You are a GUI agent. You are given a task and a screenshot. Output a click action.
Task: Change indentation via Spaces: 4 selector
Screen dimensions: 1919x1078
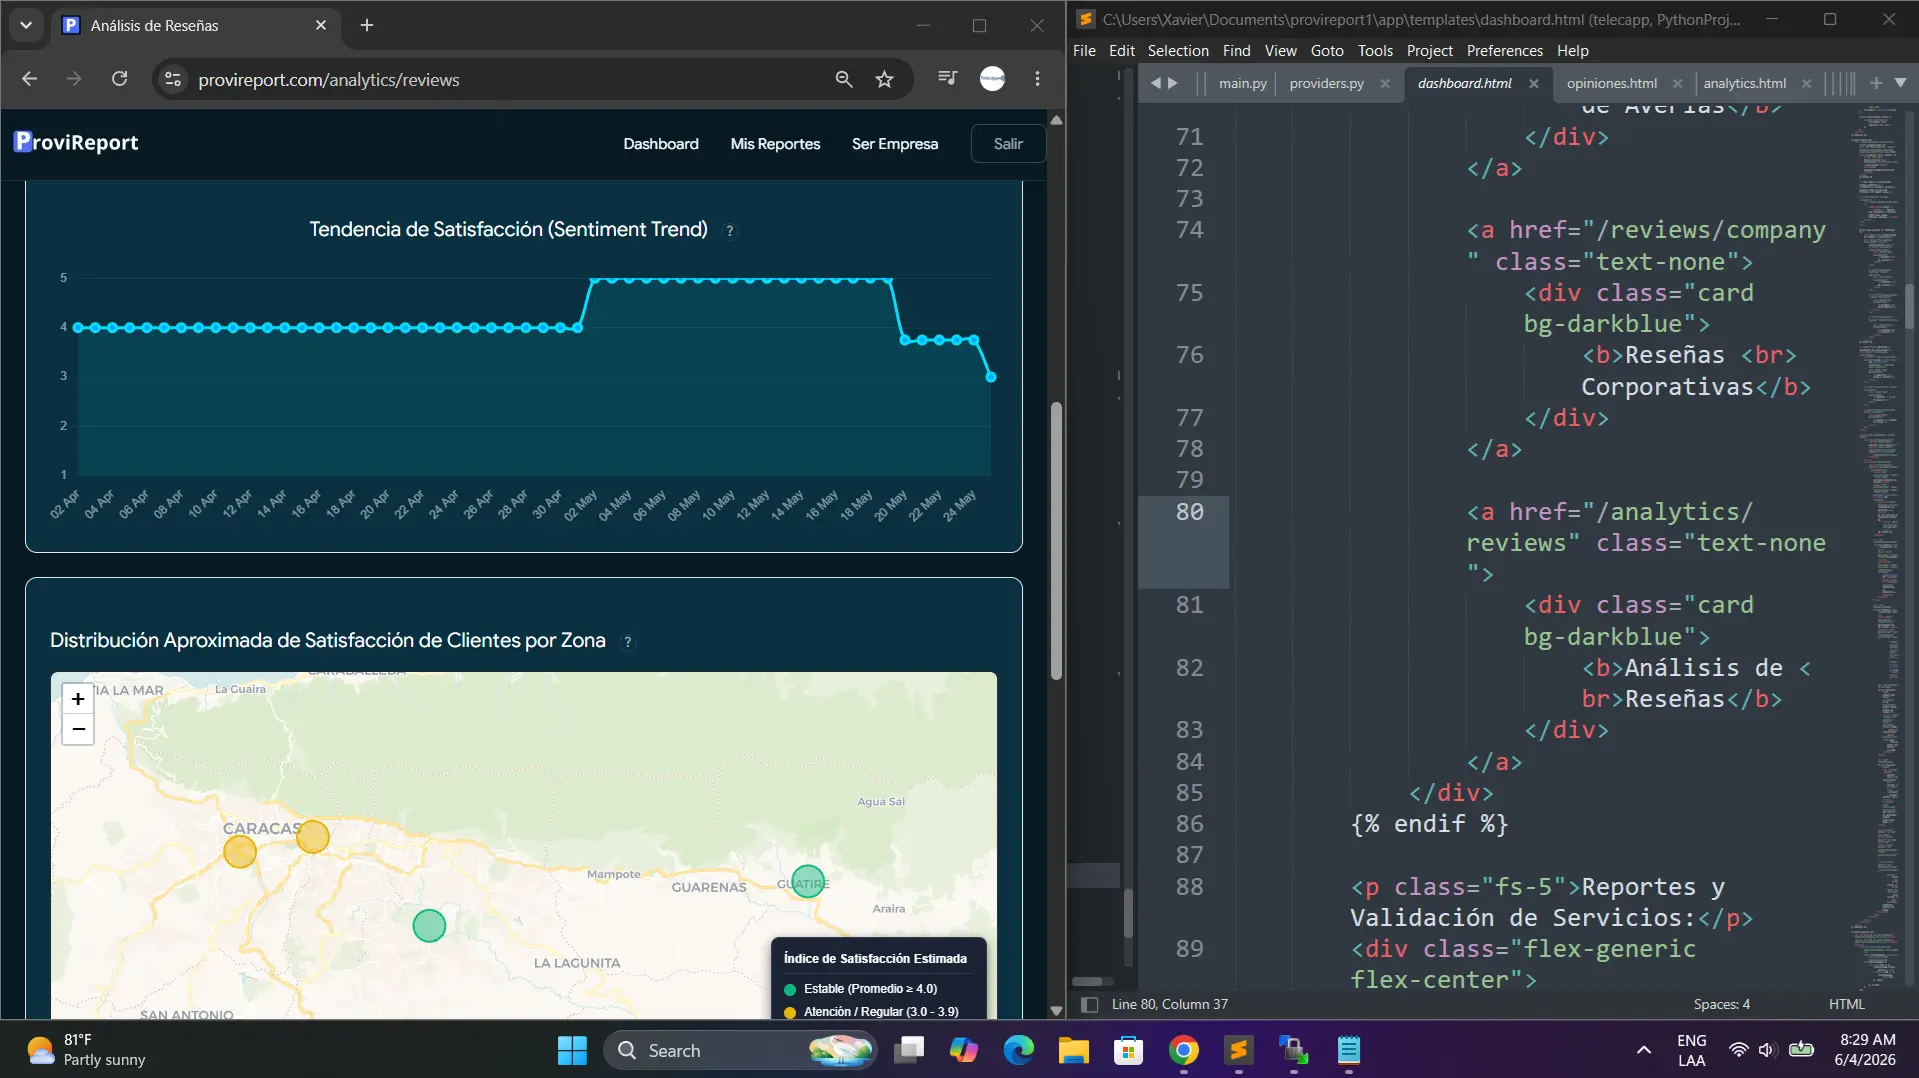[x=1721, y=1004]
